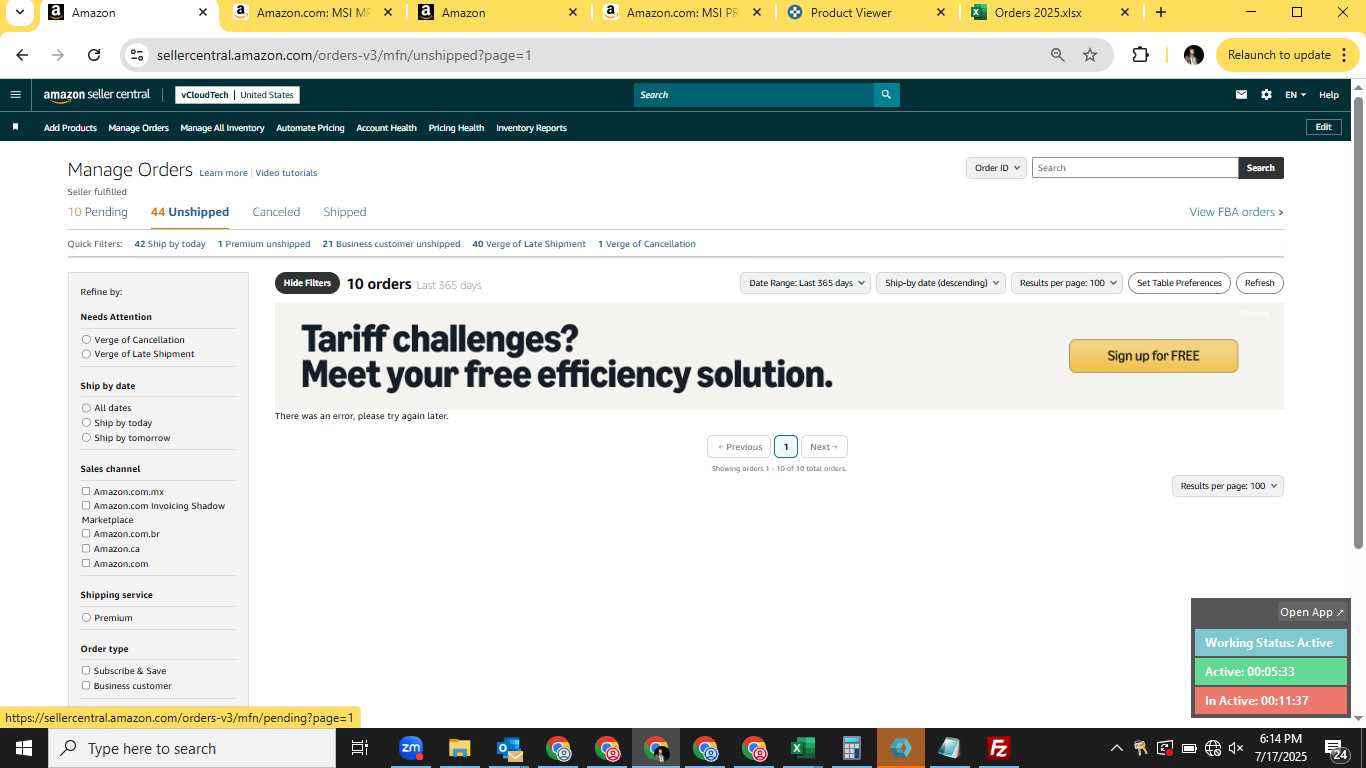
Task: Open the Seller Central hamburger menu
Action: tap(15, 95)
